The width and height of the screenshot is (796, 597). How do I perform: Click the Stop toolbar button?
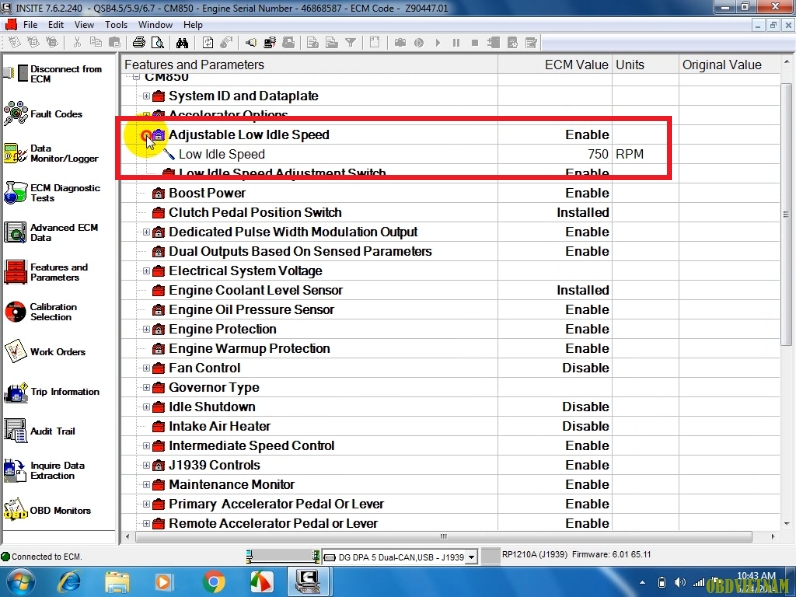(x=475, y=43)
